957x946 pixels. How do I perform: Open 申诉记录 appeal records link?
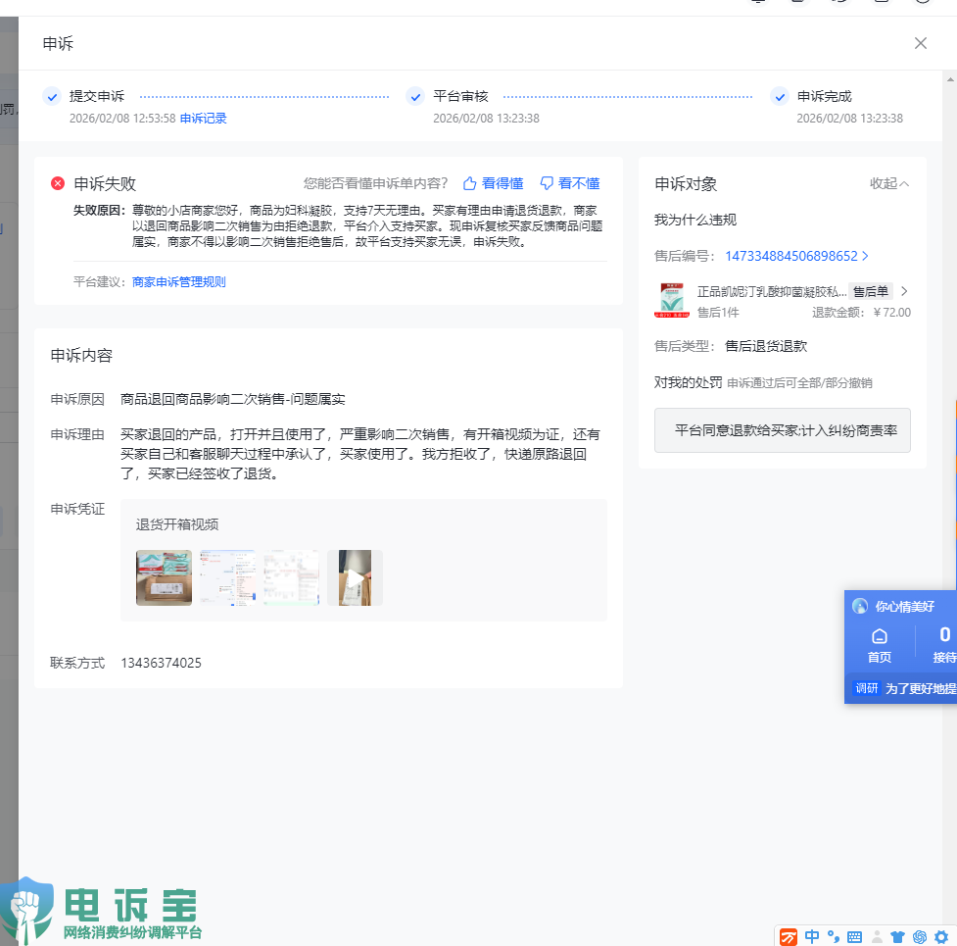(x=203, y=118)
